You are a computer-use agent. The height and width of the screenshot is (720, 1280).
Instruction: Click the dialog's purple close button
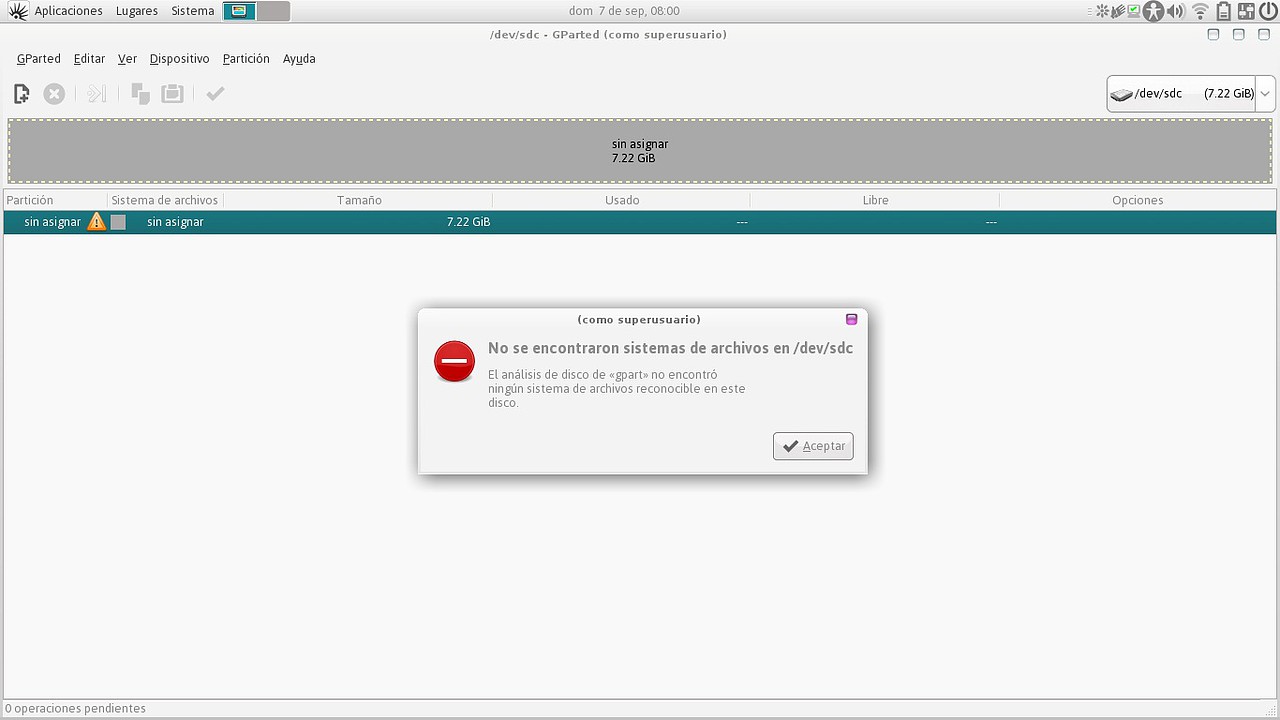(852, 319)
